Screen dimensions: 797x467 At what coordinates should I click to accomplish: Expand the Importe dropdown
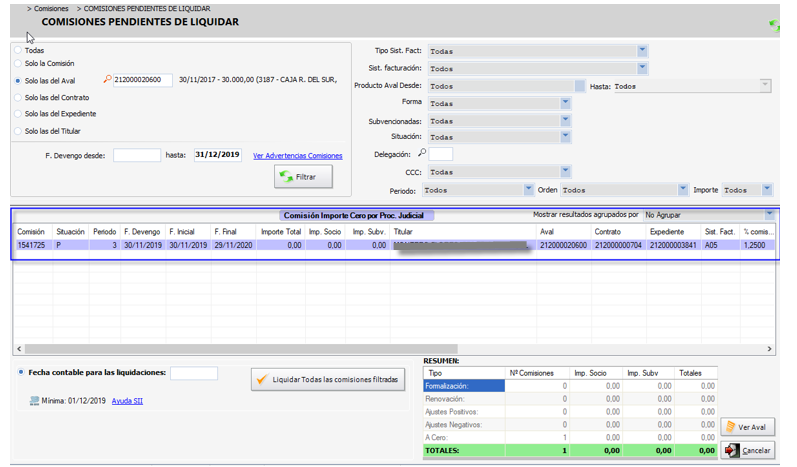[767, 190]
